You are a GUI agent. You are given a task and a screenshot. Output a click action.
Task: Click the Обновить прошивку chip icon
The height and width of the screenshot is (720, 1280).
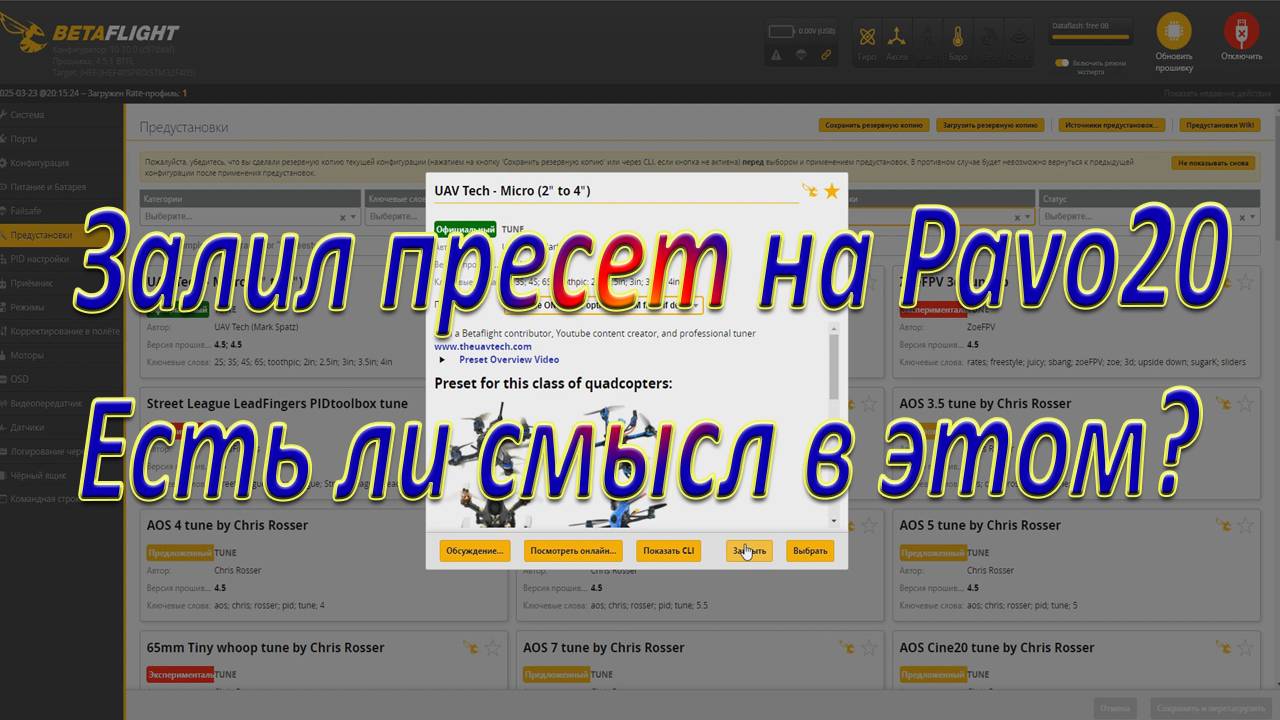(x=1174, y=30)
